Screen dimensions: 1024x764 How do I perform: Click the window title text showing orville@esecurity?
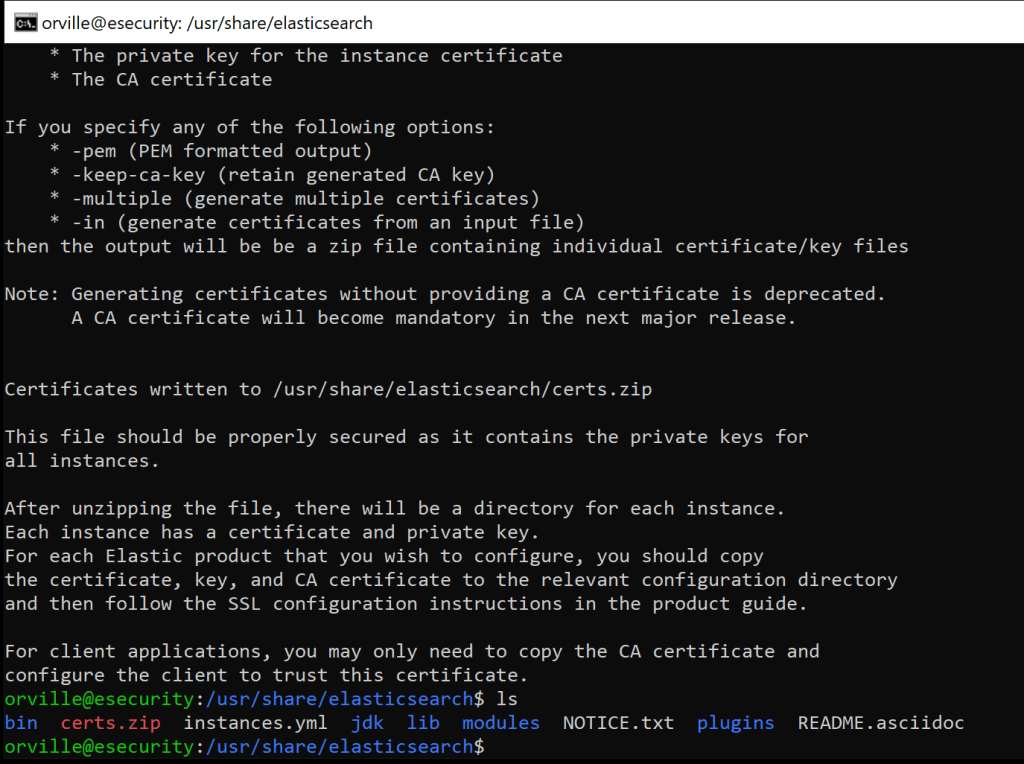[x=207, y=22]
